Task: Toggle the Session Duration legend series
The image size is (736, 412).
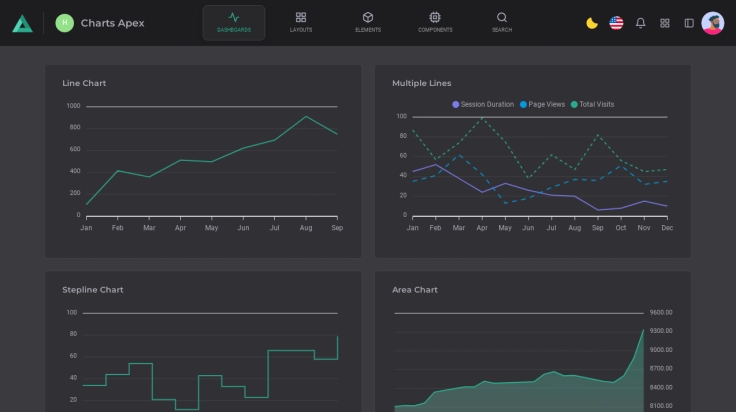Action: tap(487, 104)
